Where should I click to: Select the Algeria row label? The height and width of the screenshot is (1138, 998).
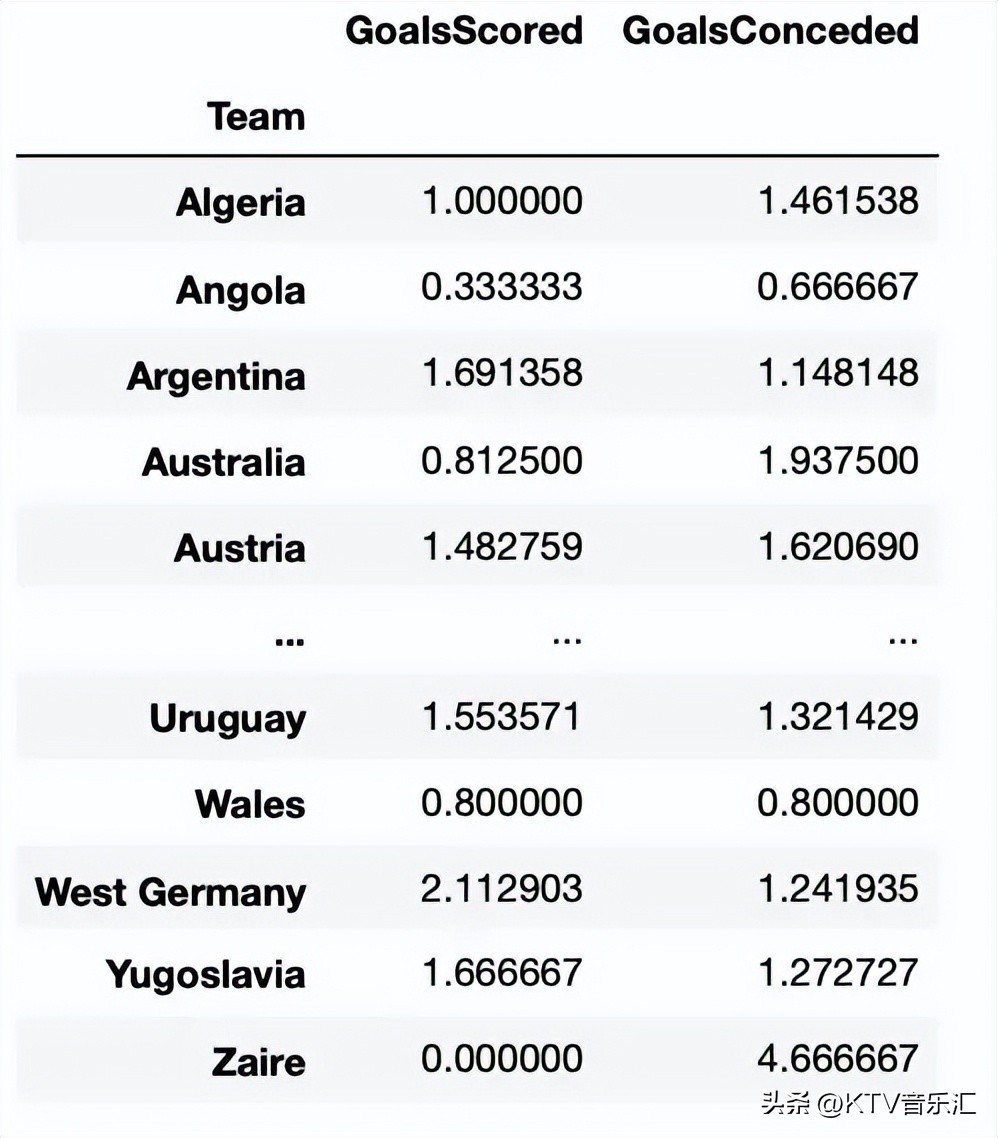(x=240, y=203)
